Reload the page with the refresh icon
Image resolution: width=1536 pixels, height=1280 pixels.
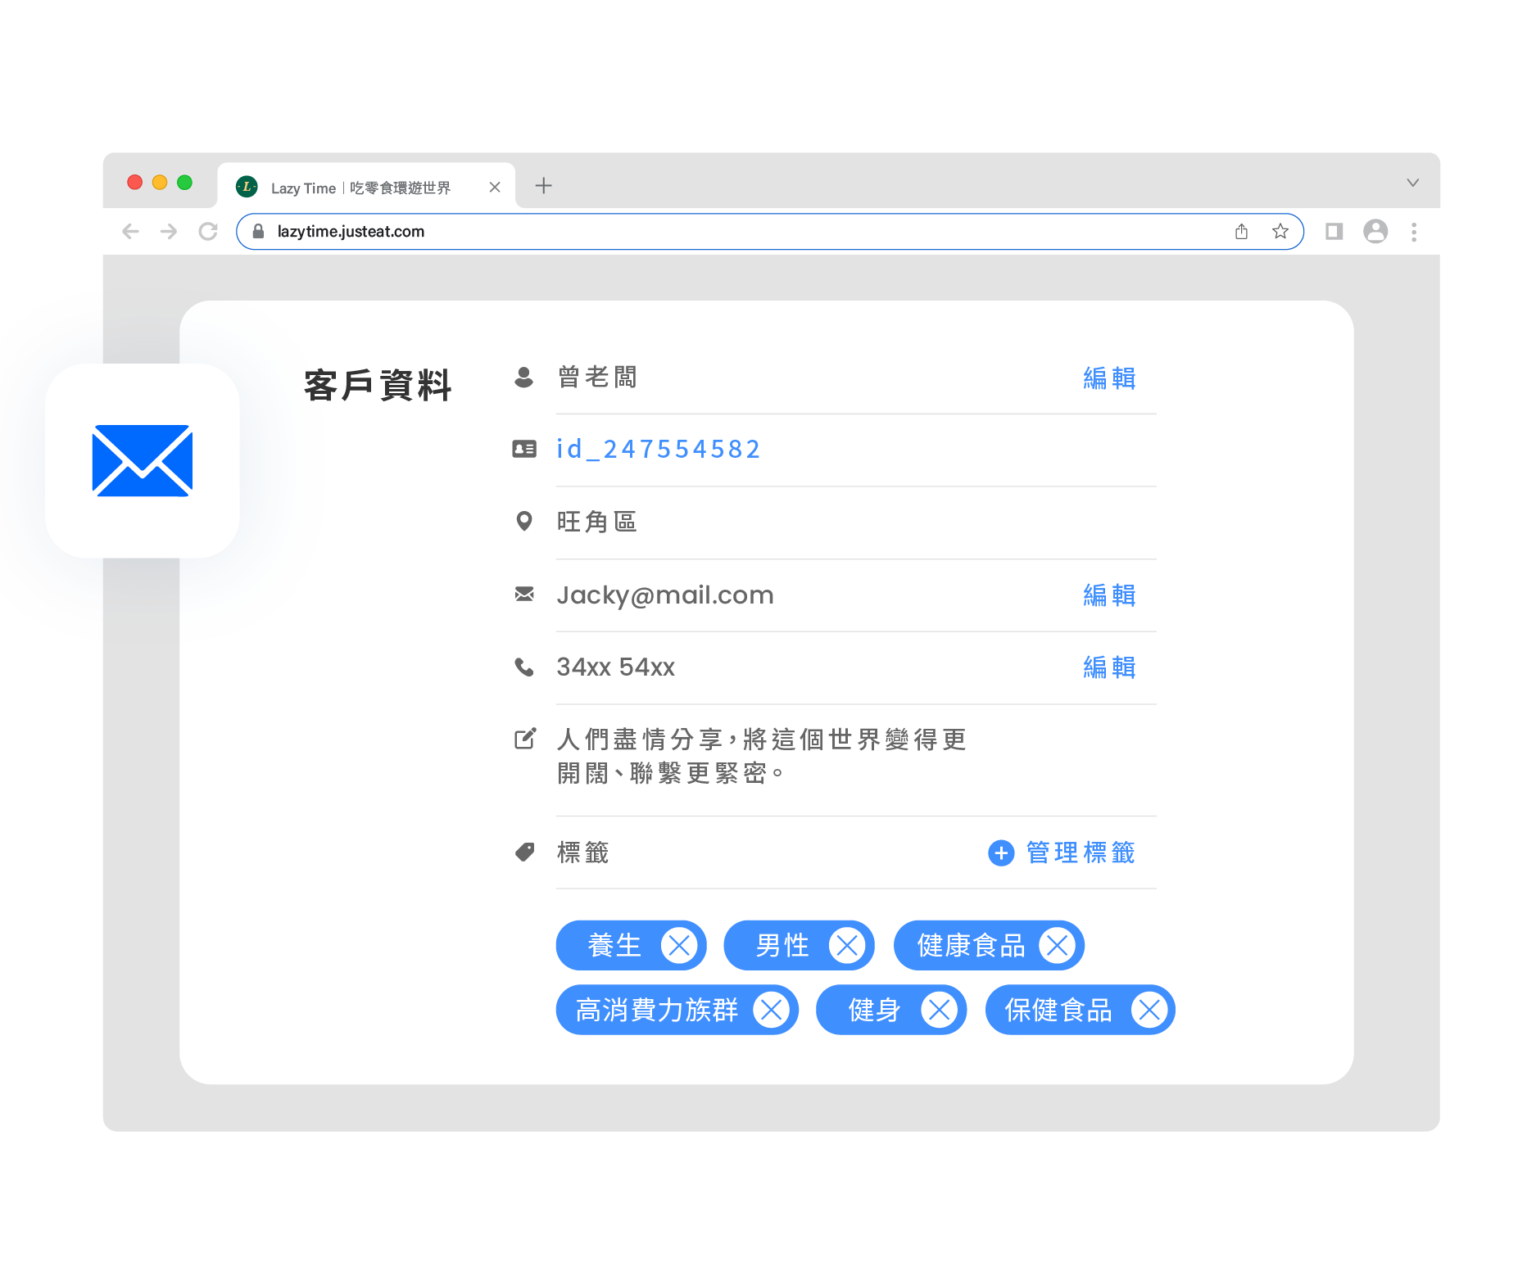[x=208, y=232]
